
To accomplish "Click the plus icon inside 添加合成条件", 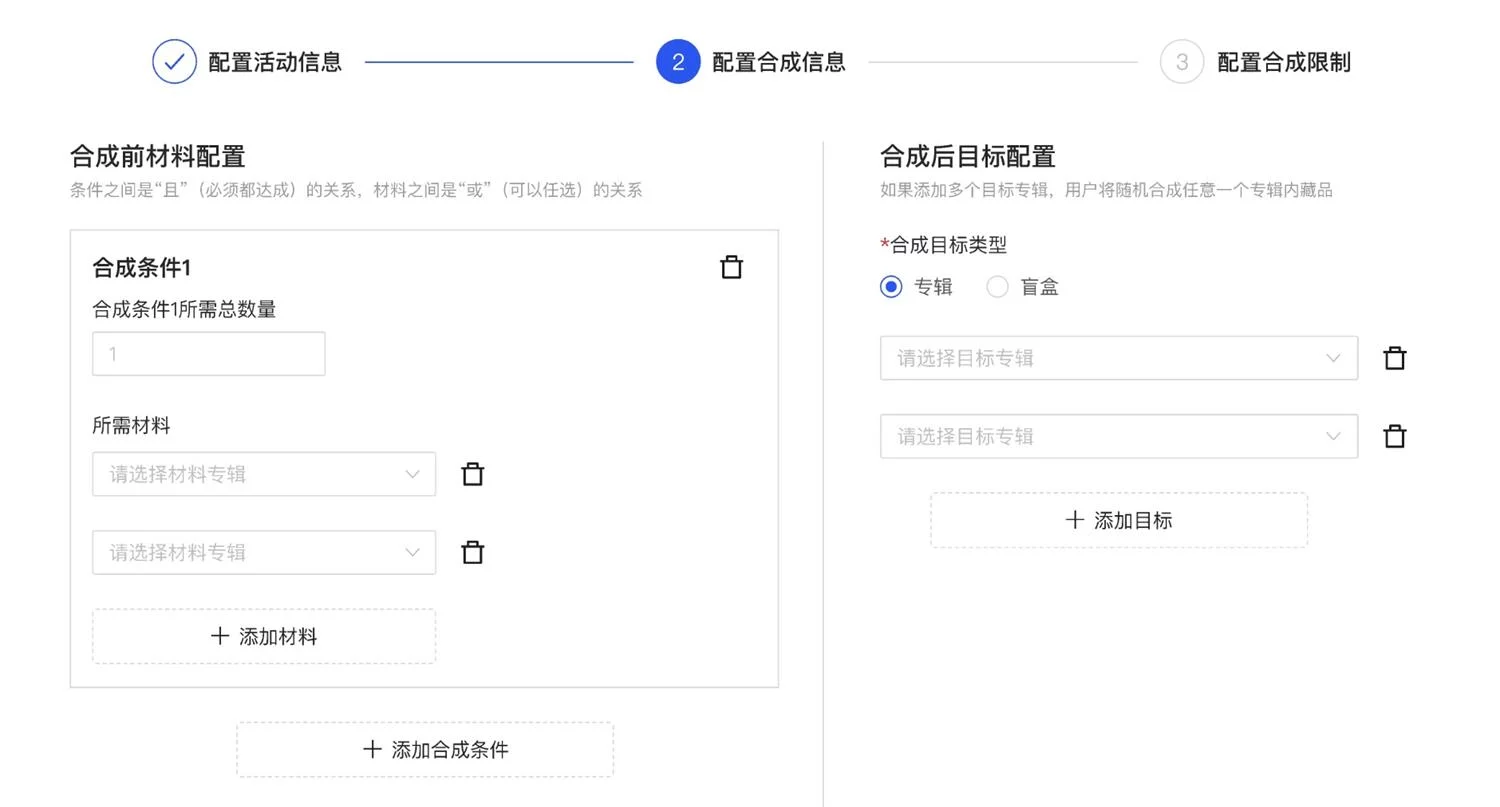I will pyautogui.click(x=372, y=748).
